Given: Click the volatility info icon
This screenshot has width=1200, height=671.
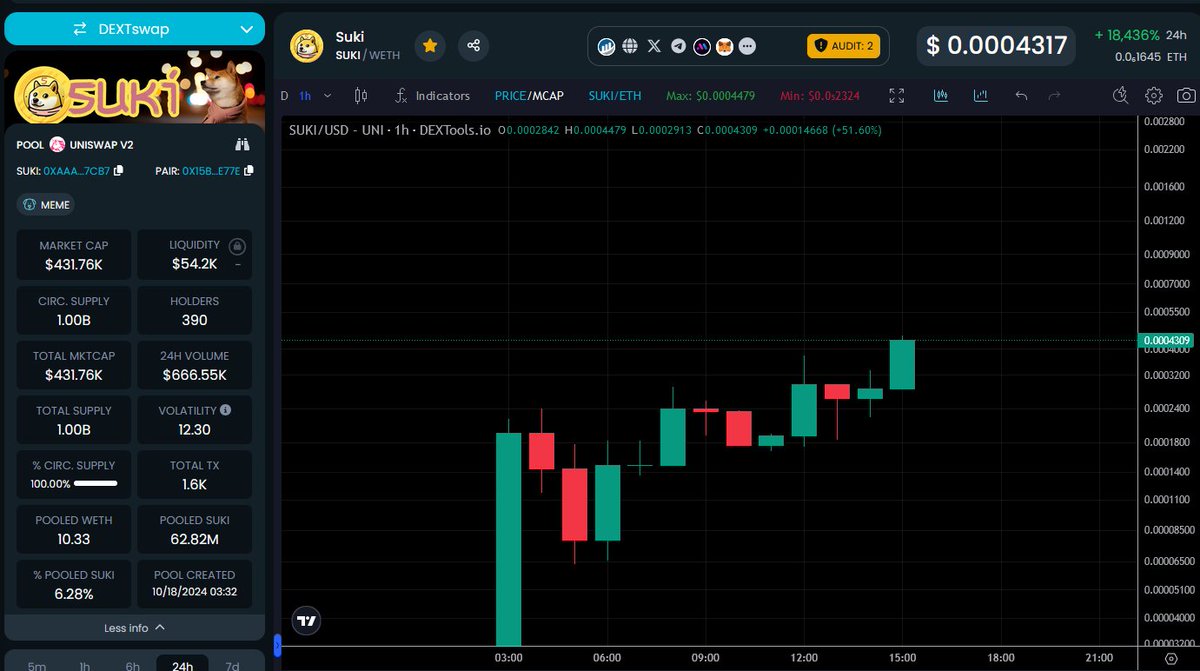Looking at the screenshot, I should tap(225, 410).
